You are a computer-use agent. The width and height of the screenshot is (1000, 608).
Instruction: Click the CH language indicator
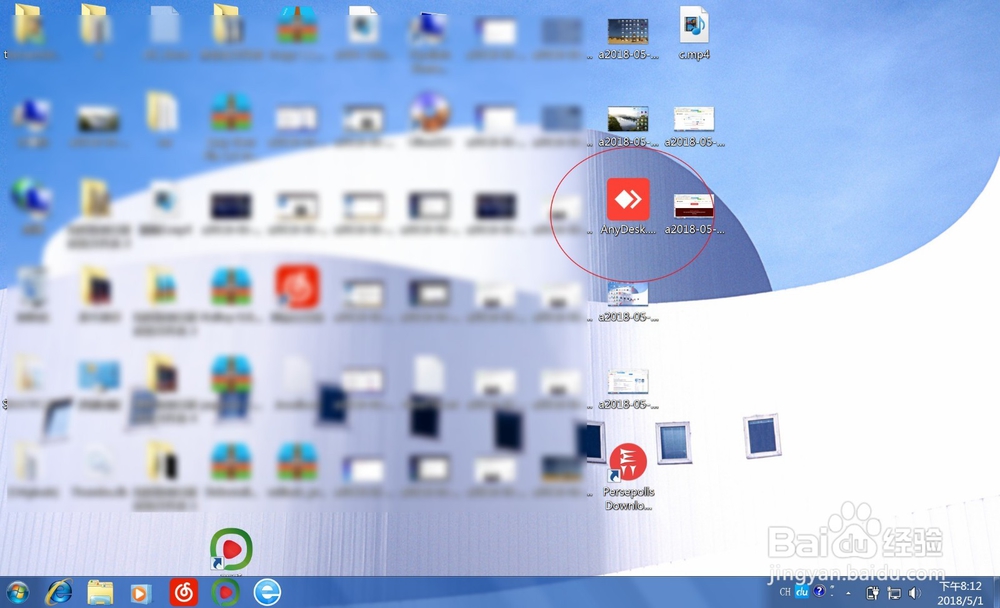coord(785,592)
